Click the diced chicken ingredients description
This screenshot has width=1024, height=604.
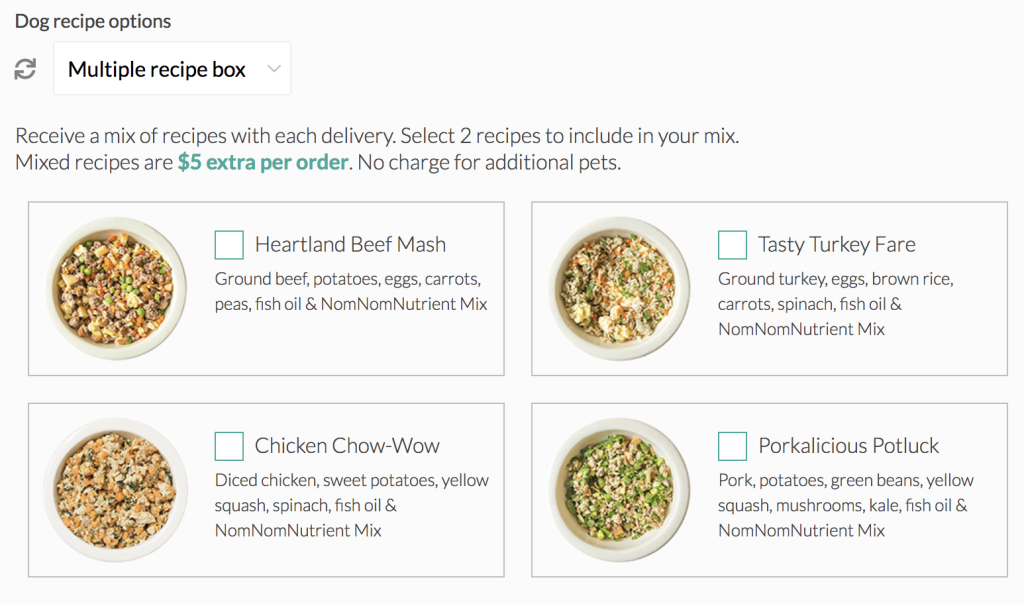(x=351, y=505)
